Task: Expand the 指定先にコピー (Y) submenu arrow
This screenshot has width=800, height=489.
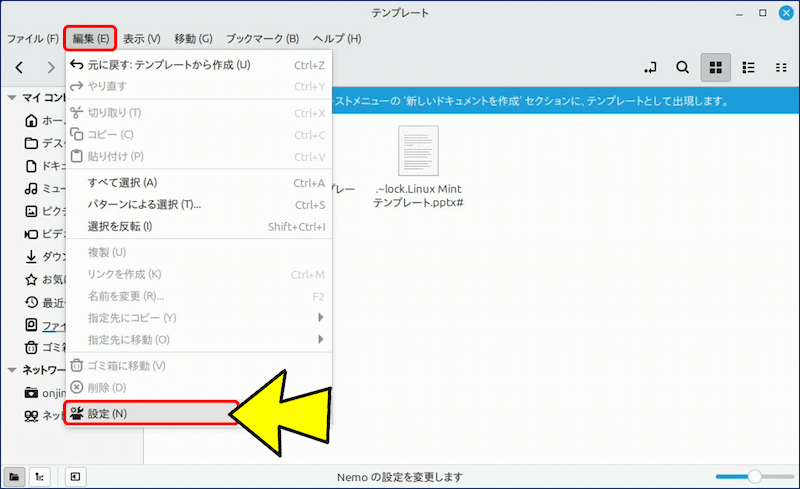Action: coord(320,317)
